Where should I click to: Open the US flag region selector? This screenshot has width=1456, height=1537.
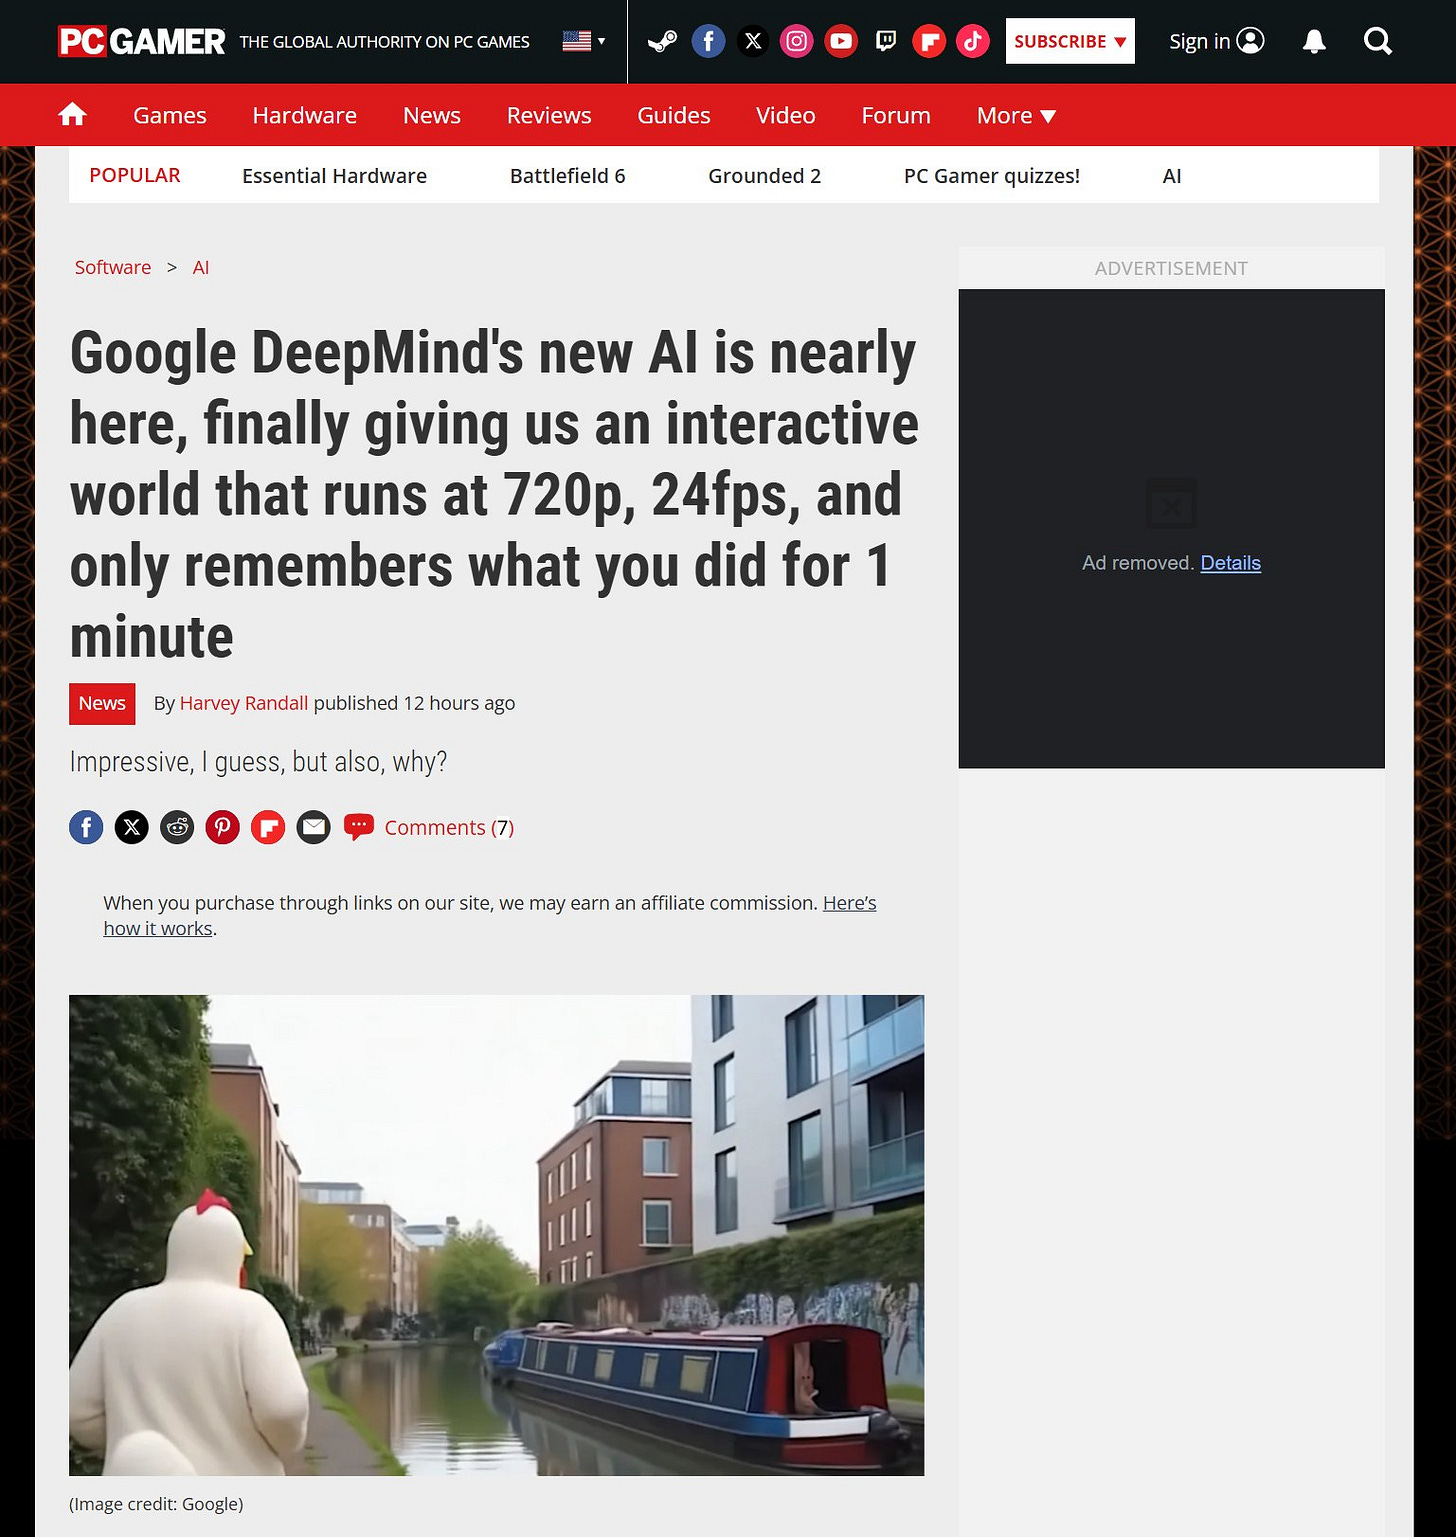point(584,41)
